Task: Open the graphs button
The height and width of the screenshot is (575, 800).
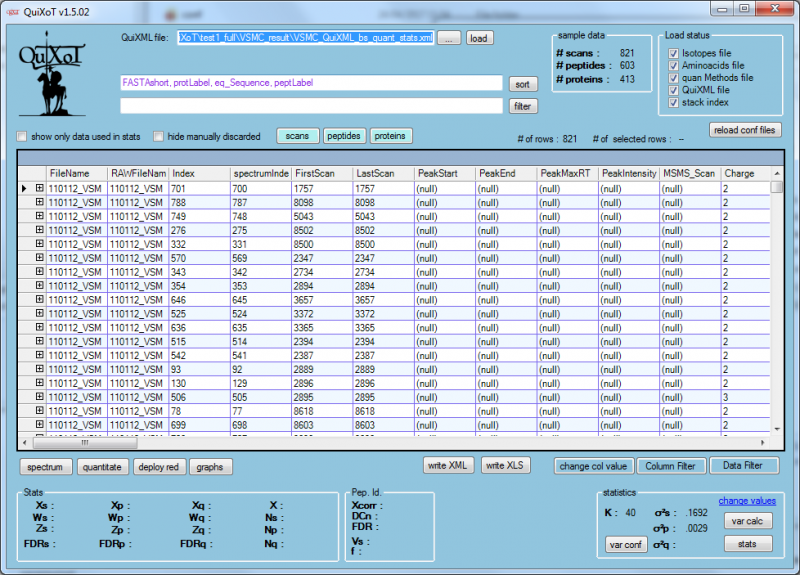Action: point(210,467)
